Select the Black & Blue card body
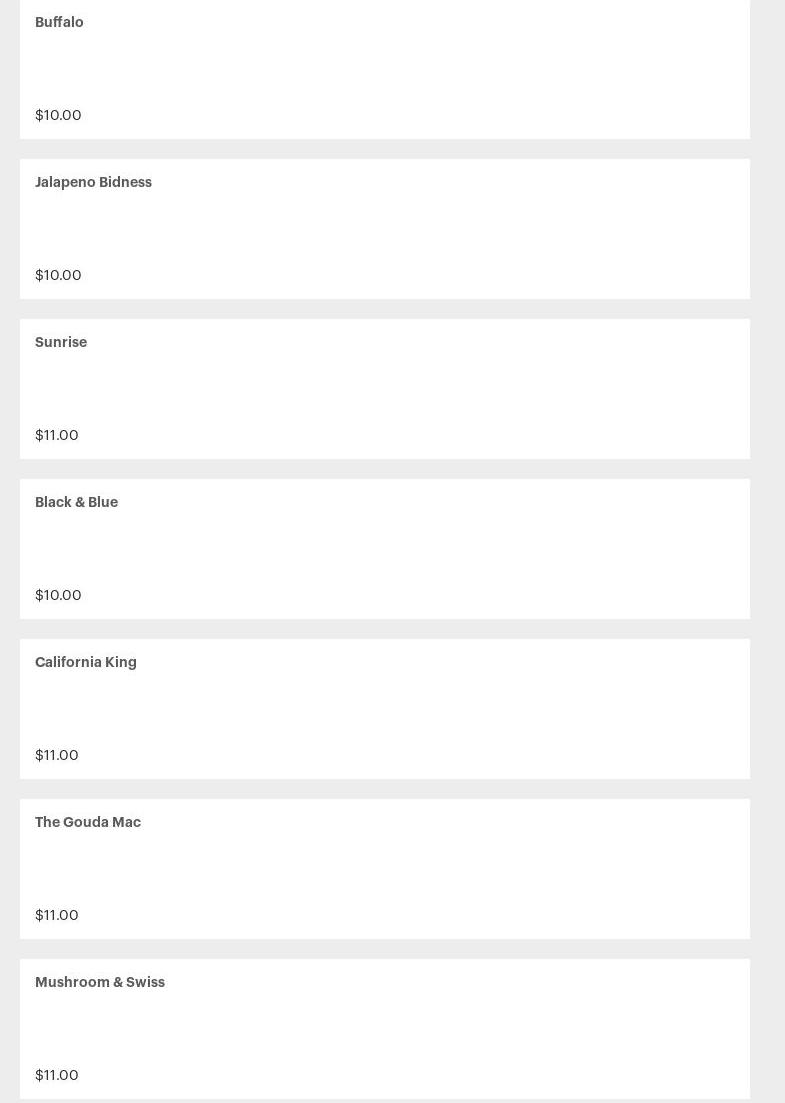Image resolution: width=785 pixels, height=1103 pixels. tap(385, 549)
